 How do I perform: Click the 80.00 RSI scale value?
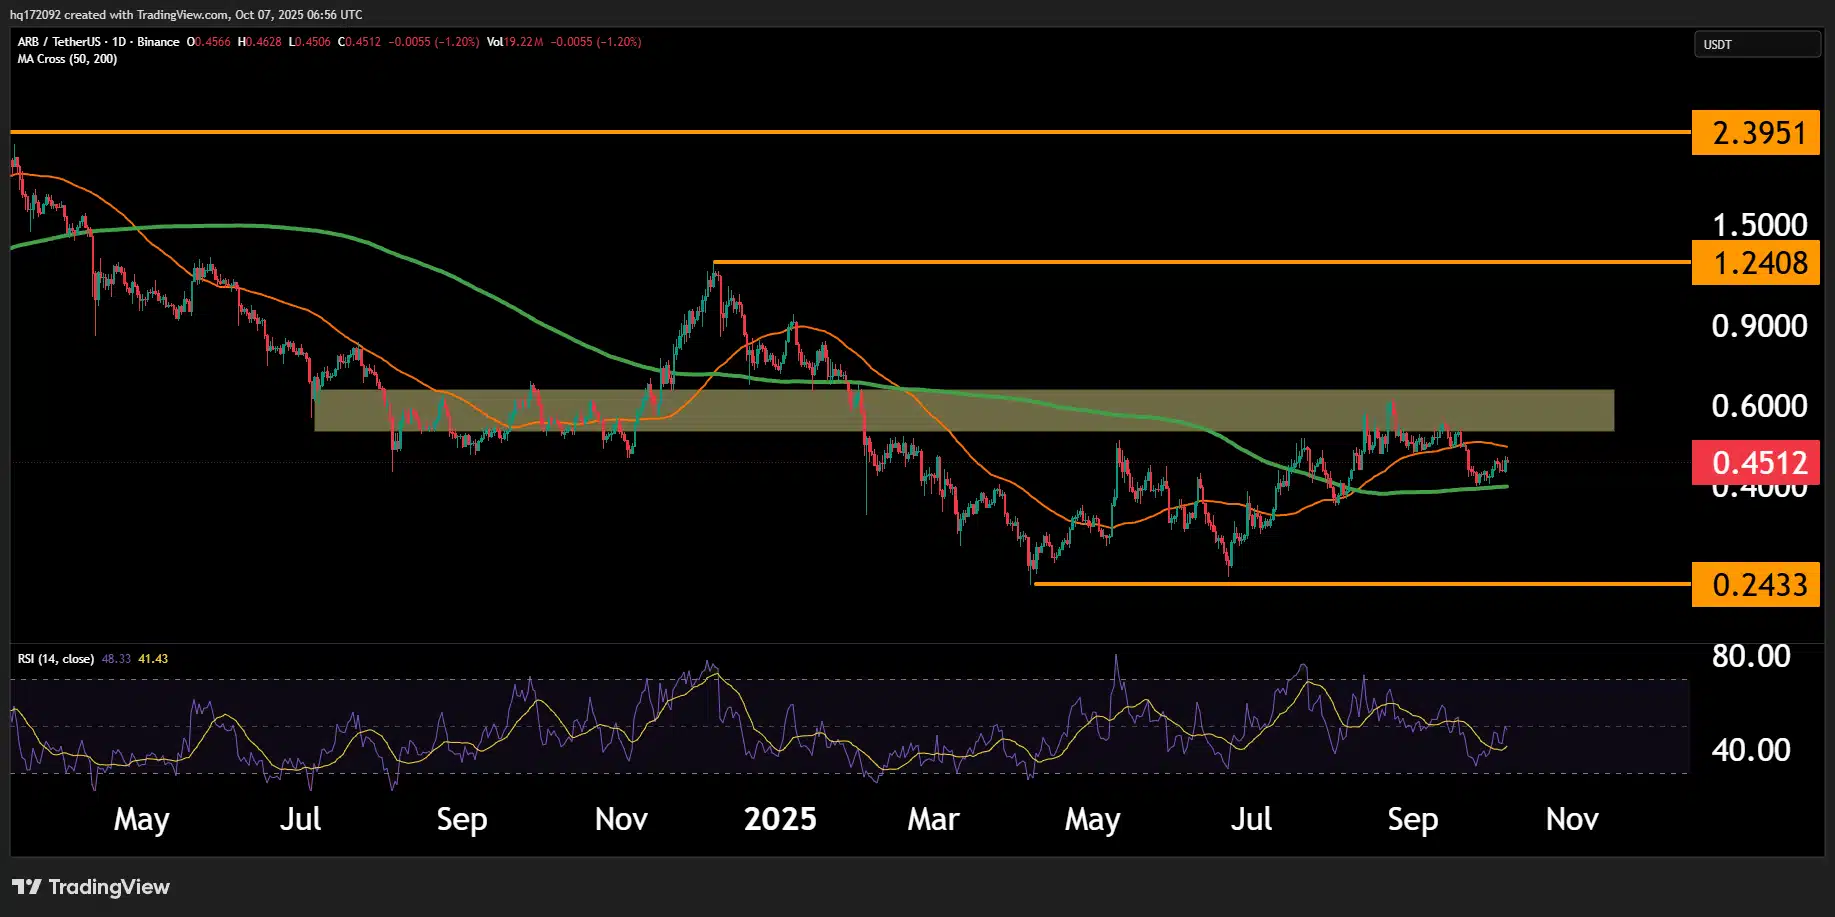coord(1751,656)
